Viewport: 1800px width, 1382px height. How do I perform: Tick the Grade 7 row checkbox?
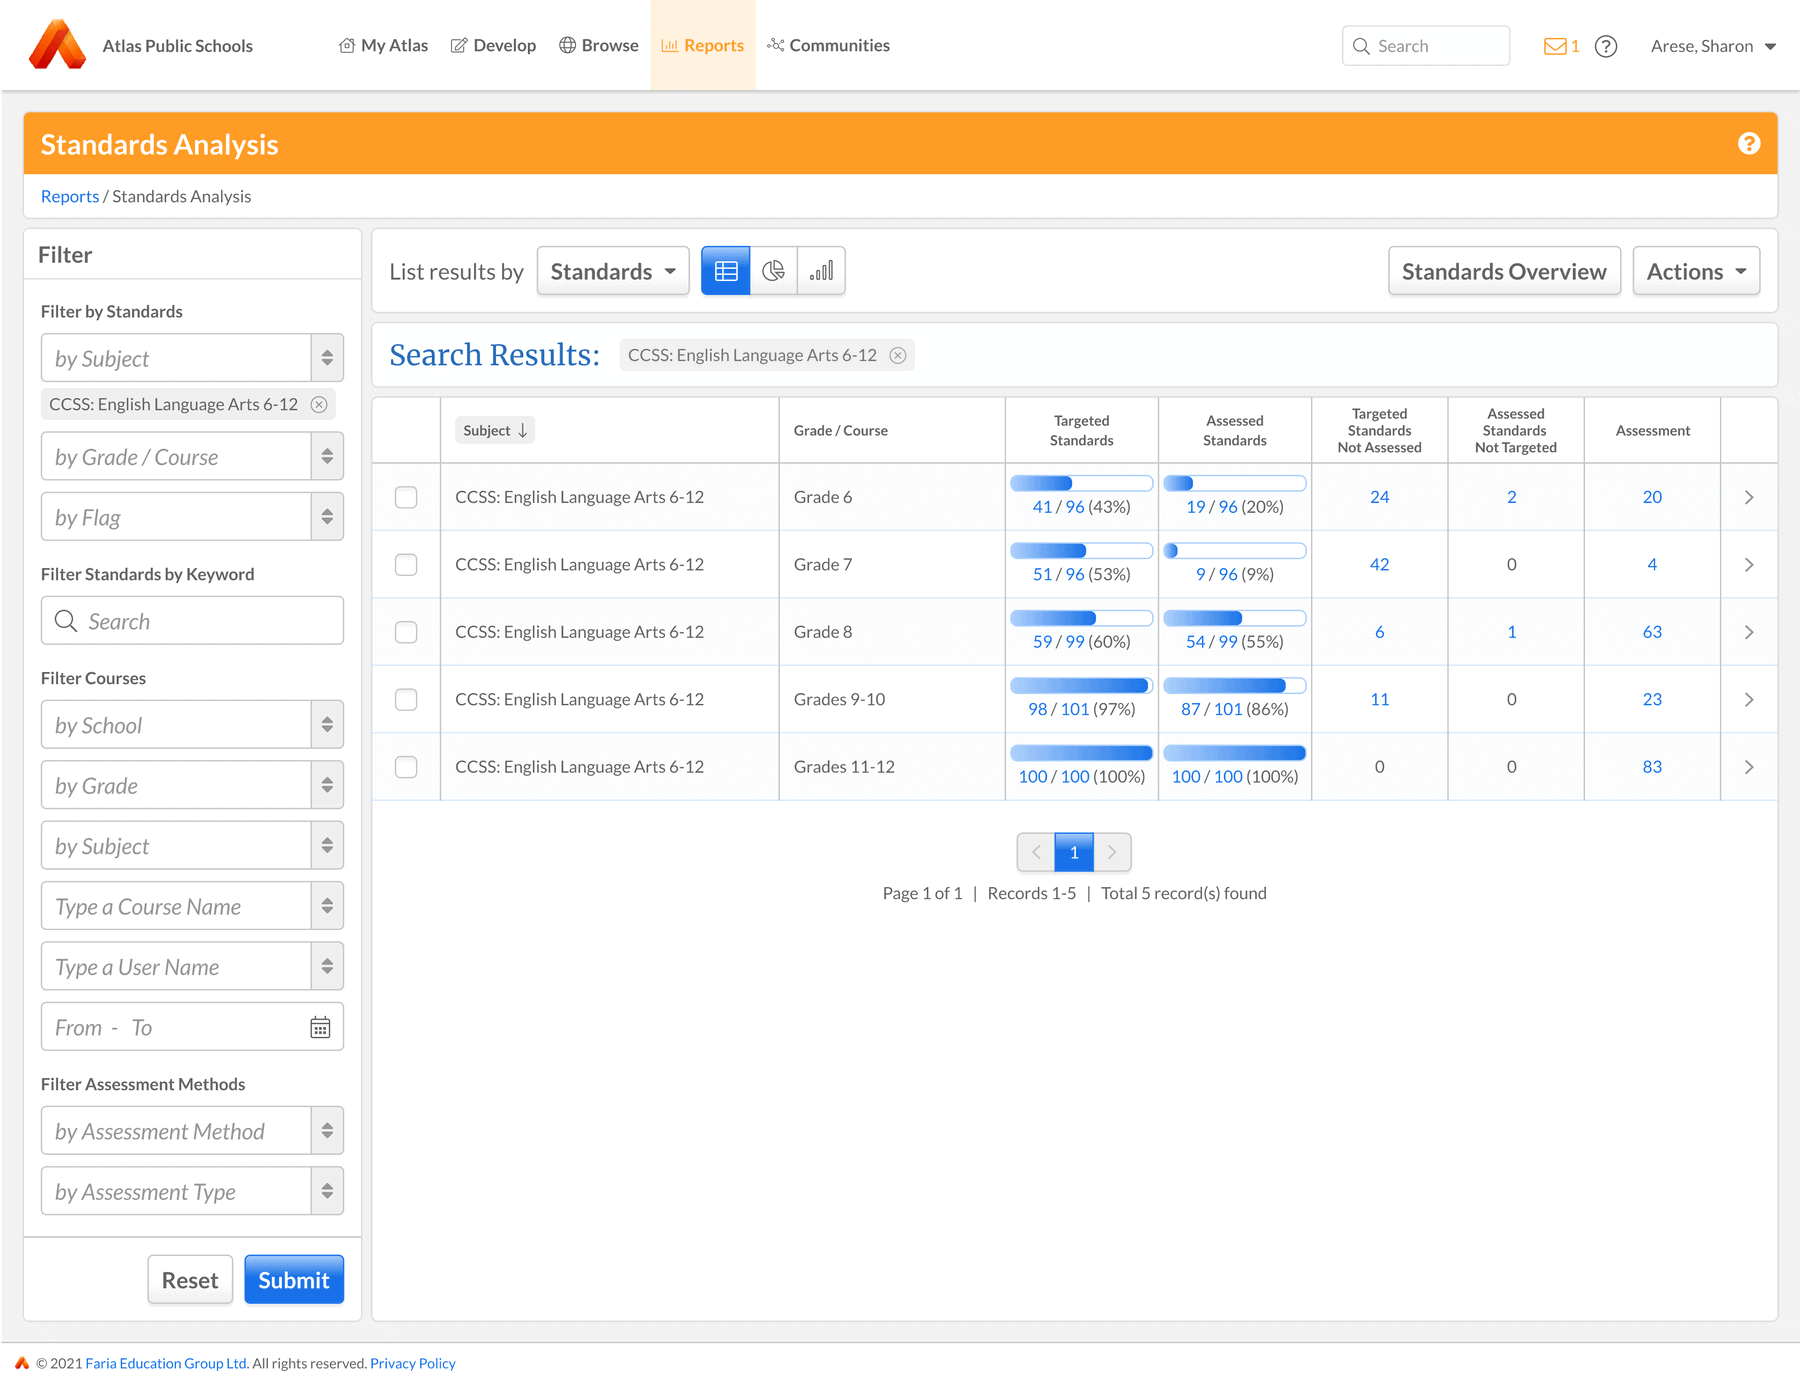406,565
